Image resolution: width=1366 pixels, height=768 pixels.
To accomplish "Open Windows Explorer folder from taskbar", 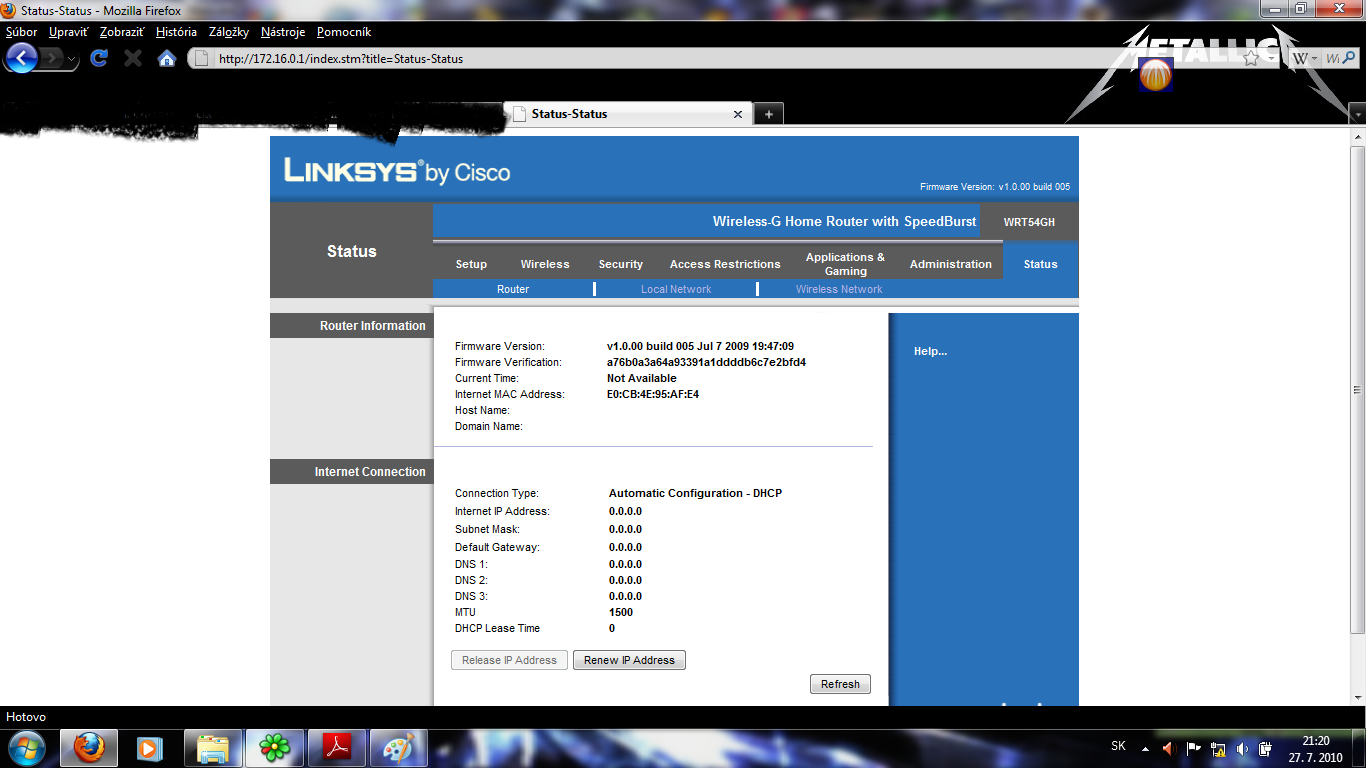I will (x=212, y=747).
